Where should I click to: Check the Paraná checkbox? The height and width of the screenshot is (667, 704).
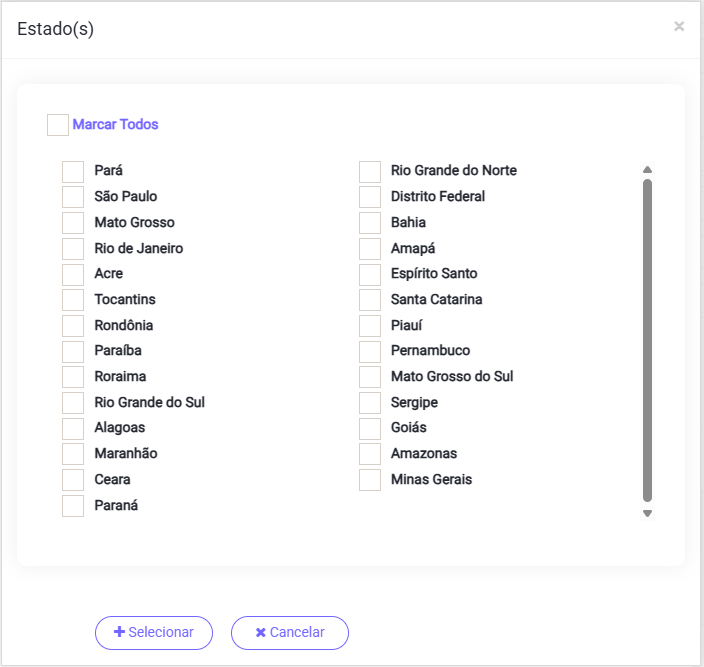[73, 506]
